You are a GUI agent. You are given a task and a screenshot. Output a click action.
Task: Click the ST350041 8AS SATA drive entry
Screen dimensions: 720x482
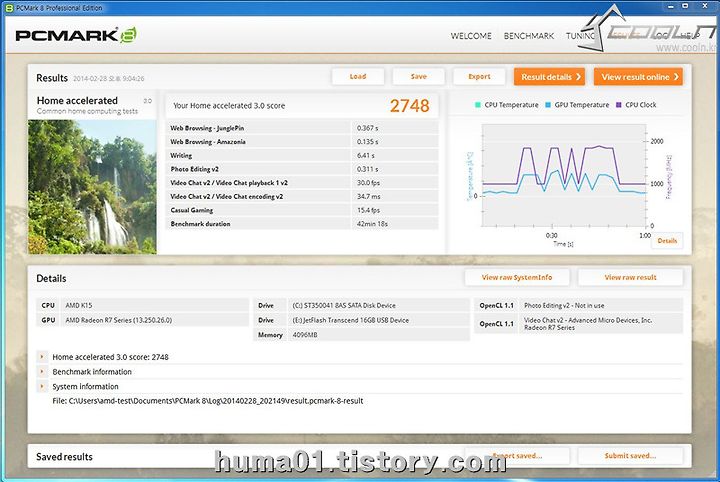click(343, 305)
